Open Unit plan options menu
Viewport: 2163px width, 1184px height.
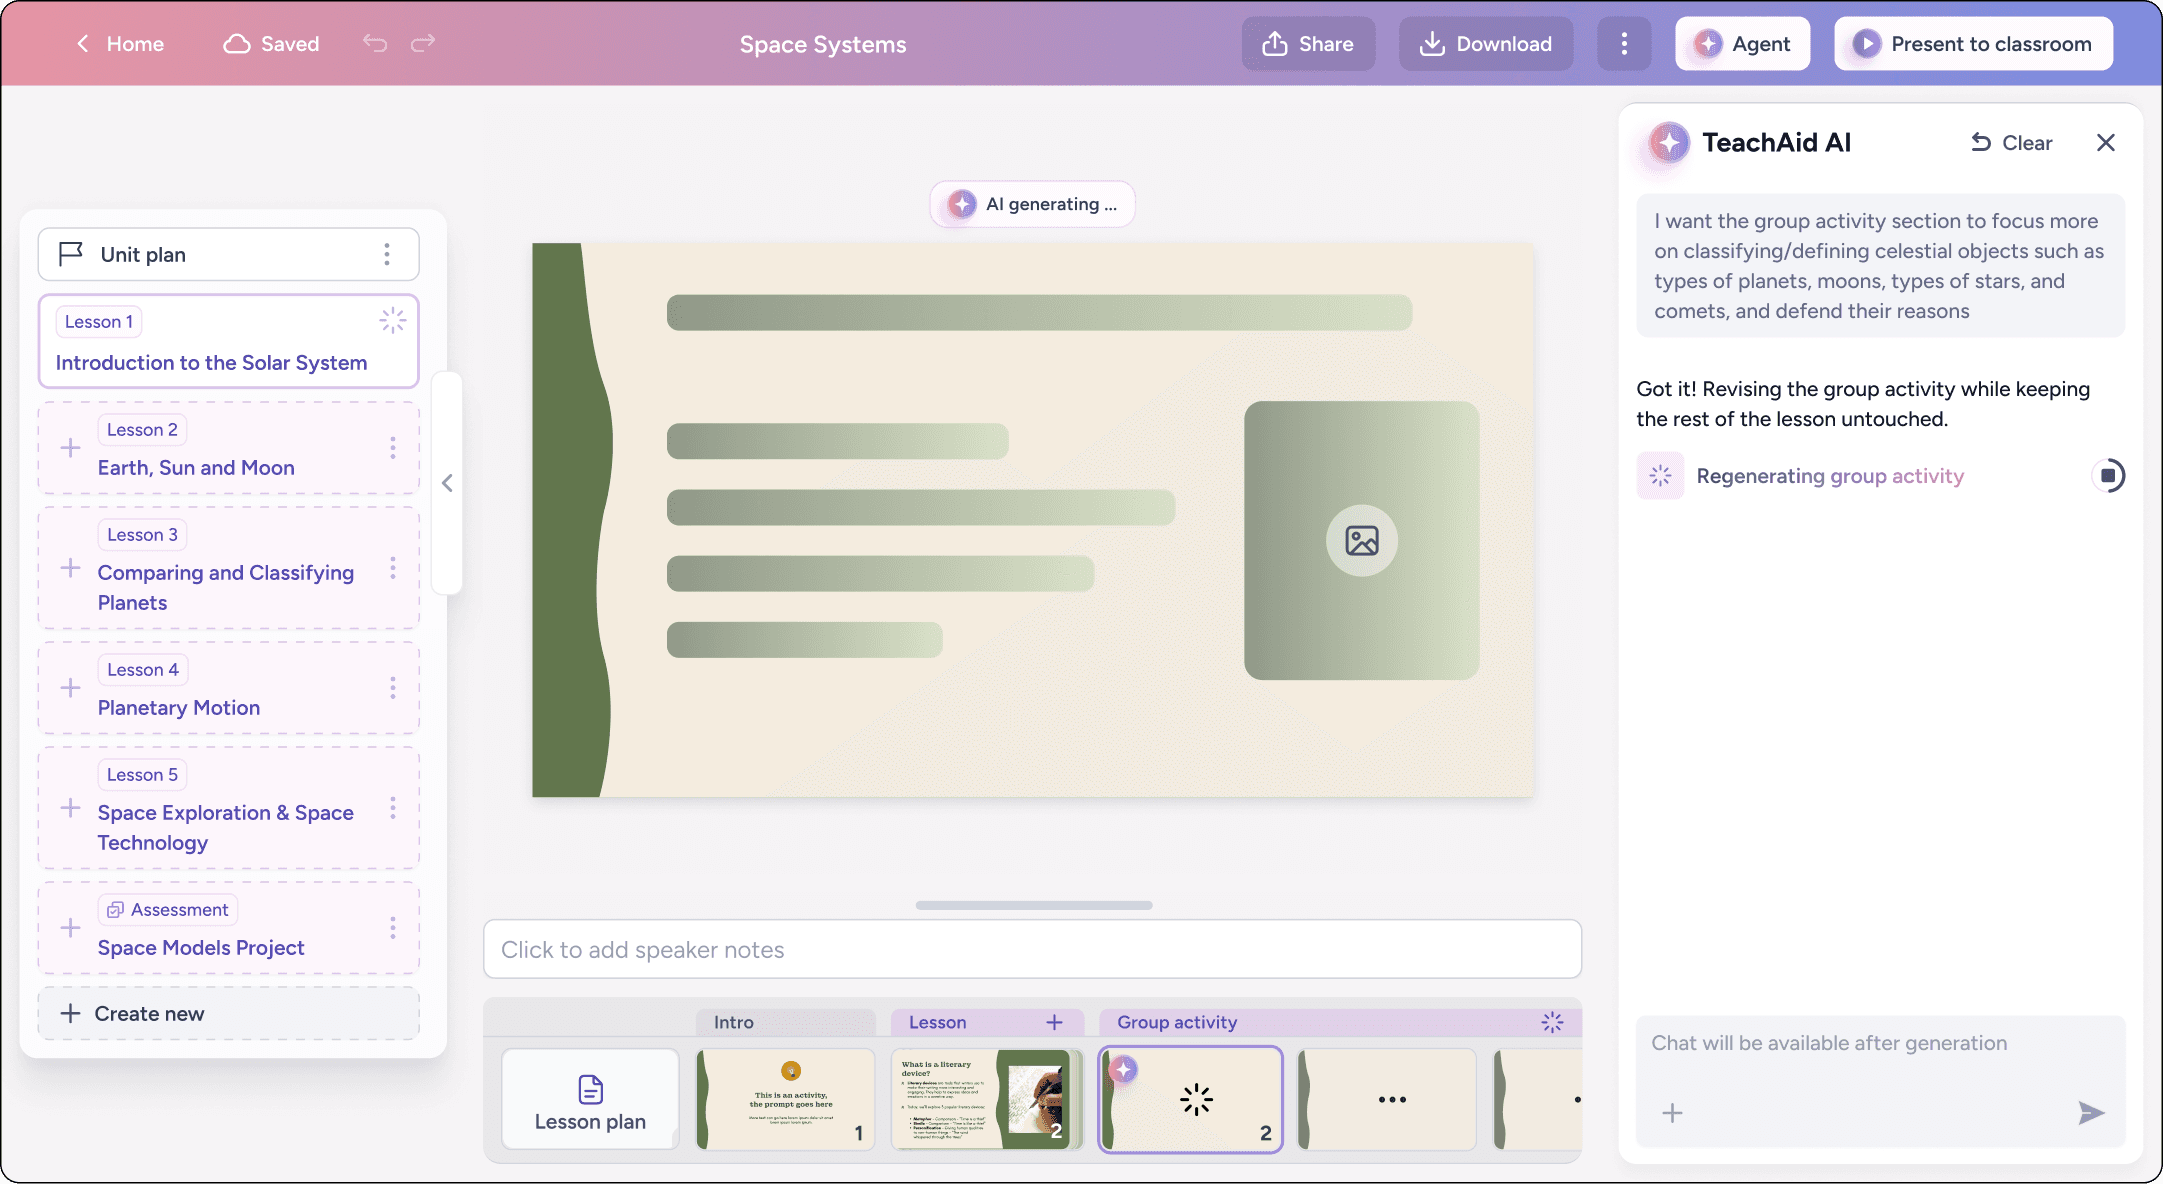coord(387,254)
